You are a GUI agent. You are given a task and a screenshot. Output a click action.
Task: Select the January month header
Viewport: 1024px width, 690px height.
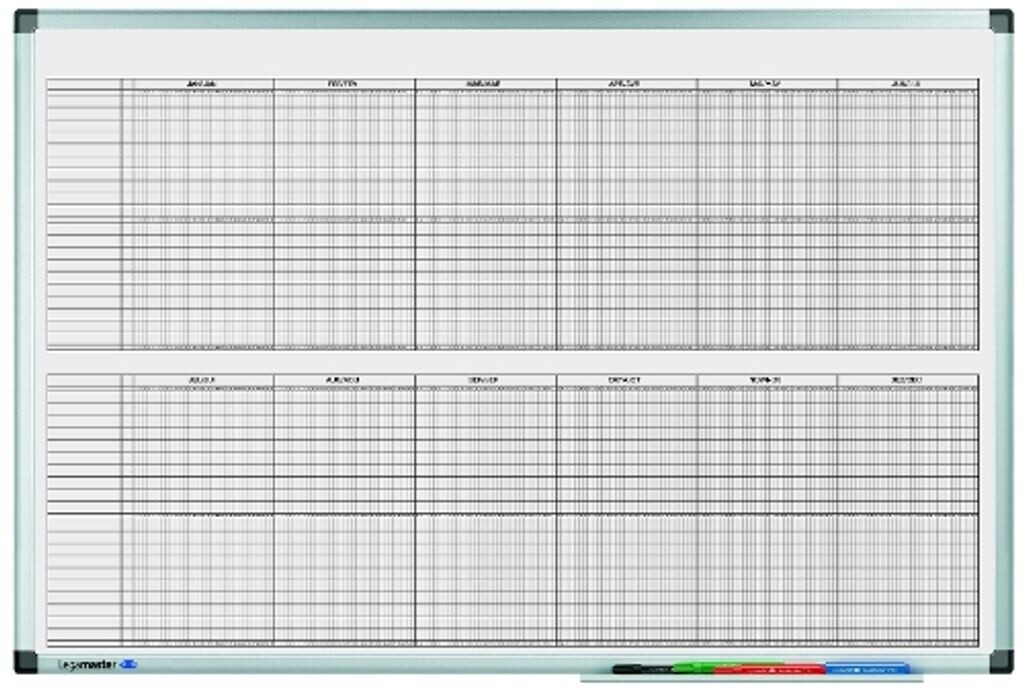(x=198, y=84)
